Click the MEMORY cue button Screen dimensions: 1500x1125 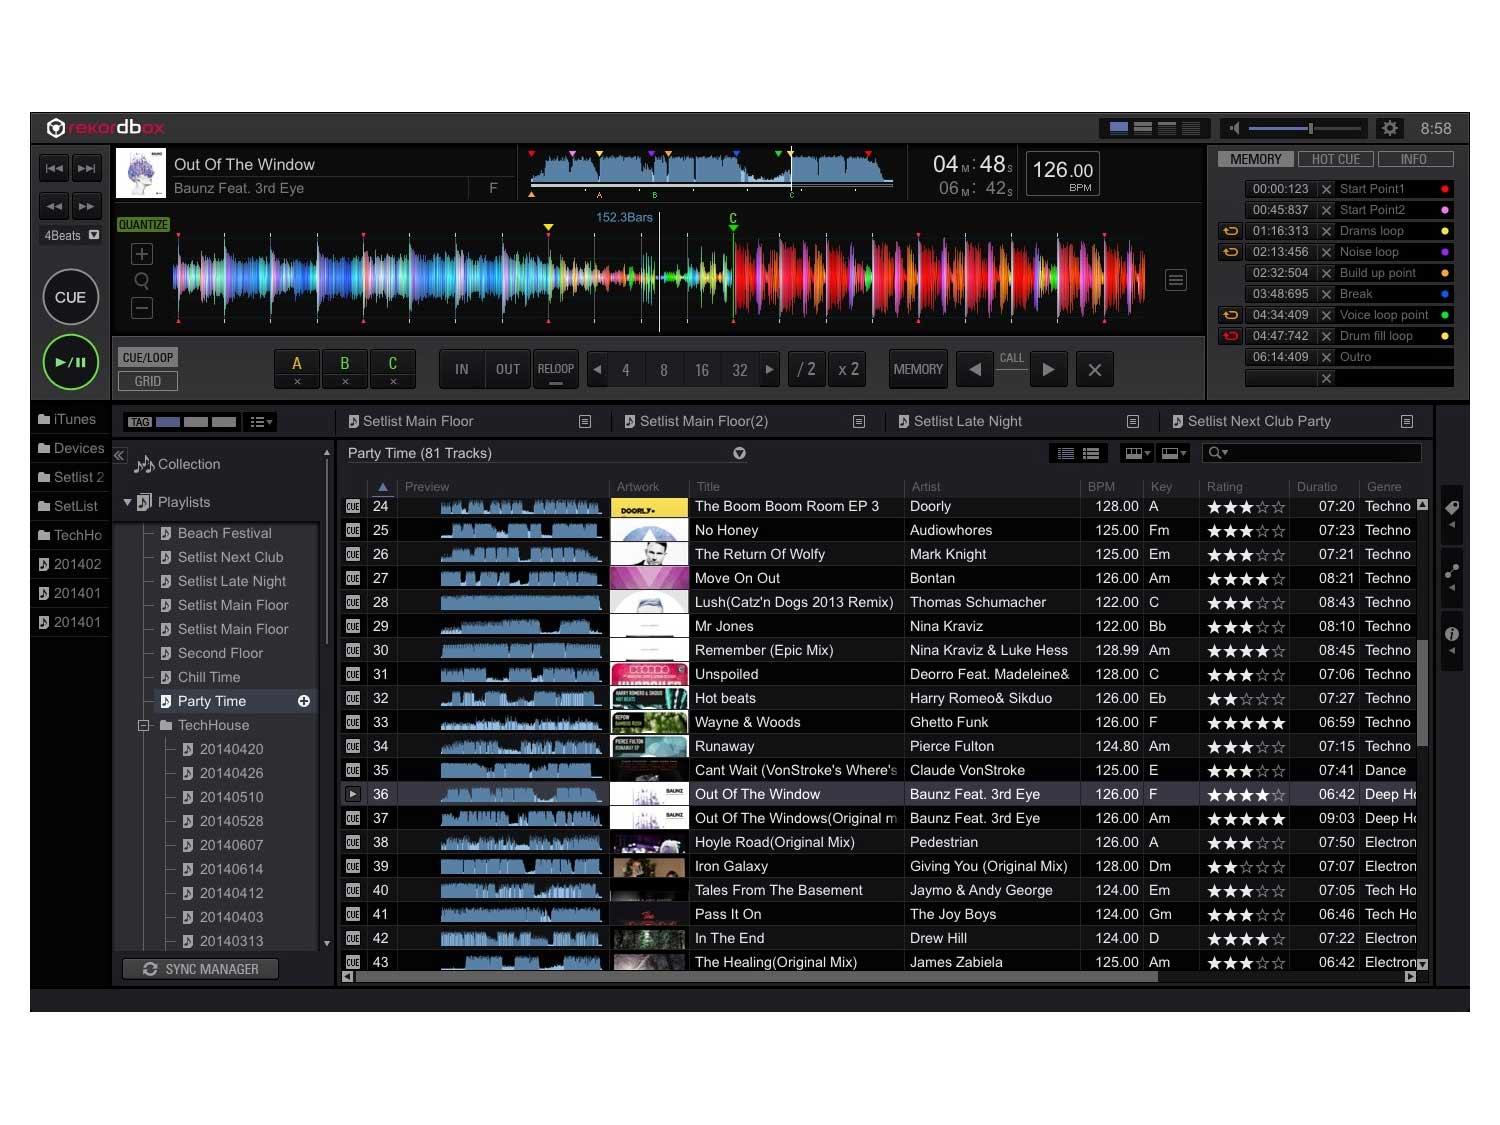917,369
